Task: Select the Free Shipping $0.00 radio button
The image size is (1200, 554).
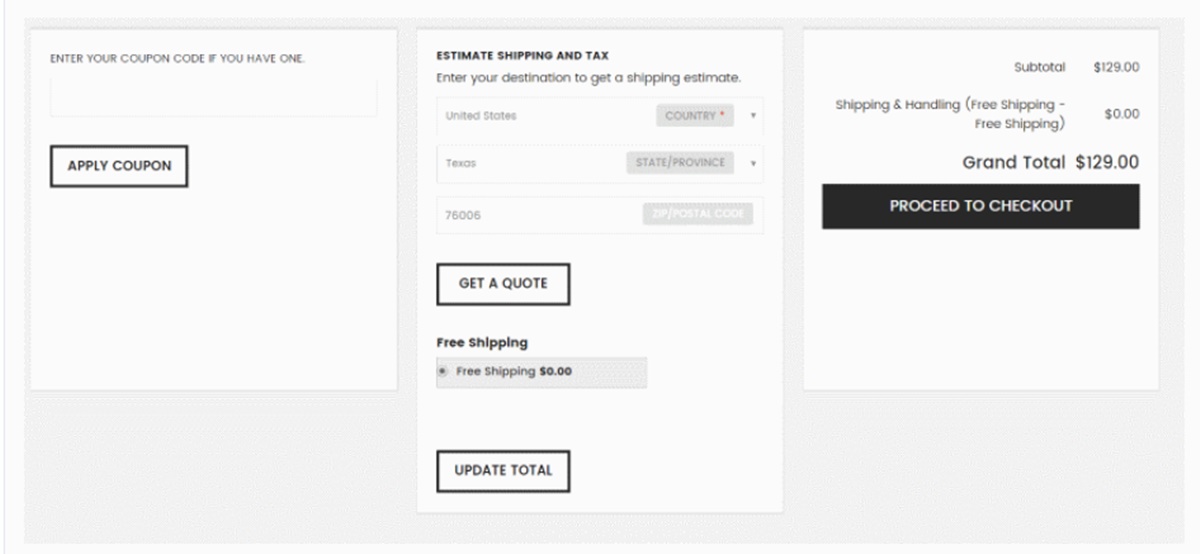Action: [443, 372]
